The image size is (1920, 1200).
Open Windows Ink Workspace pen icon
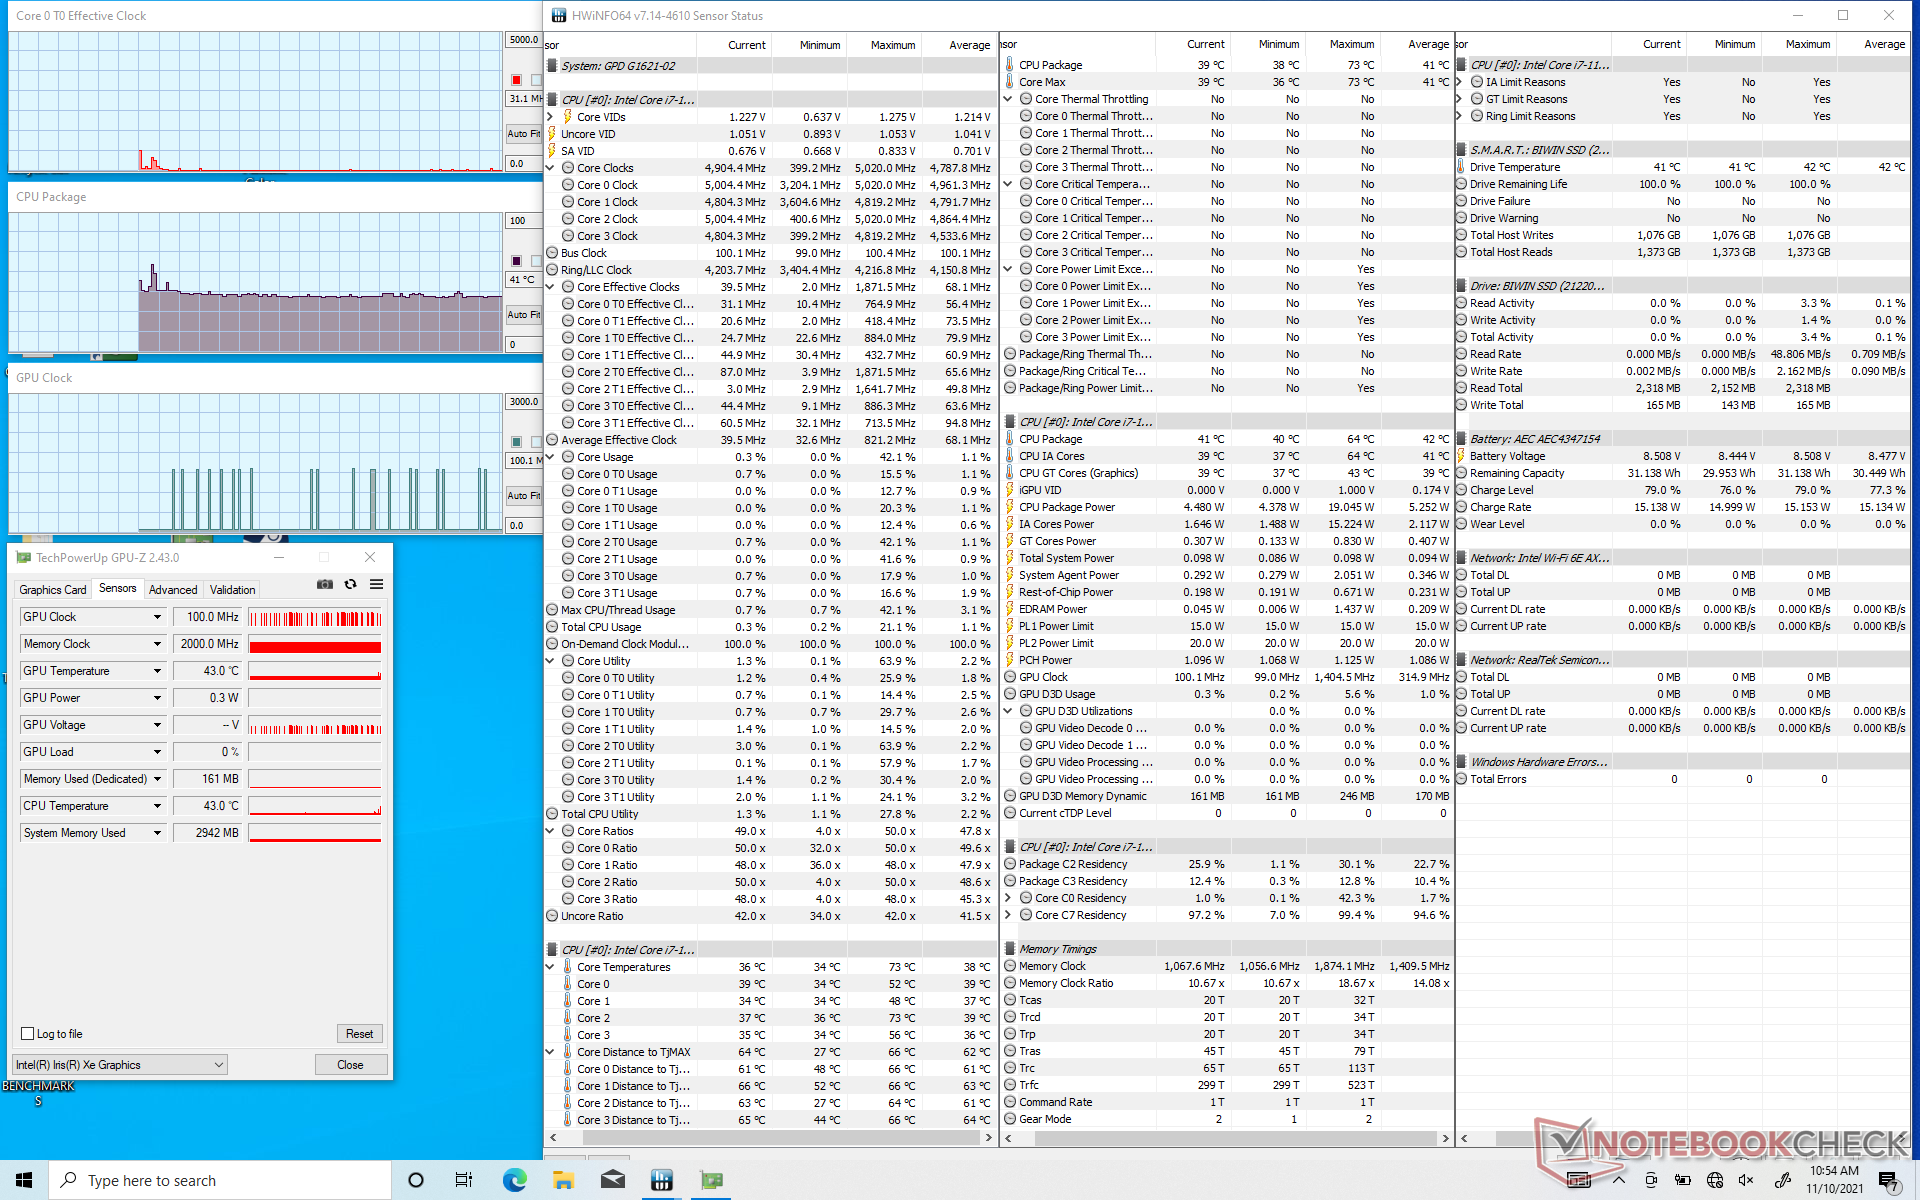[1781, 1180]
